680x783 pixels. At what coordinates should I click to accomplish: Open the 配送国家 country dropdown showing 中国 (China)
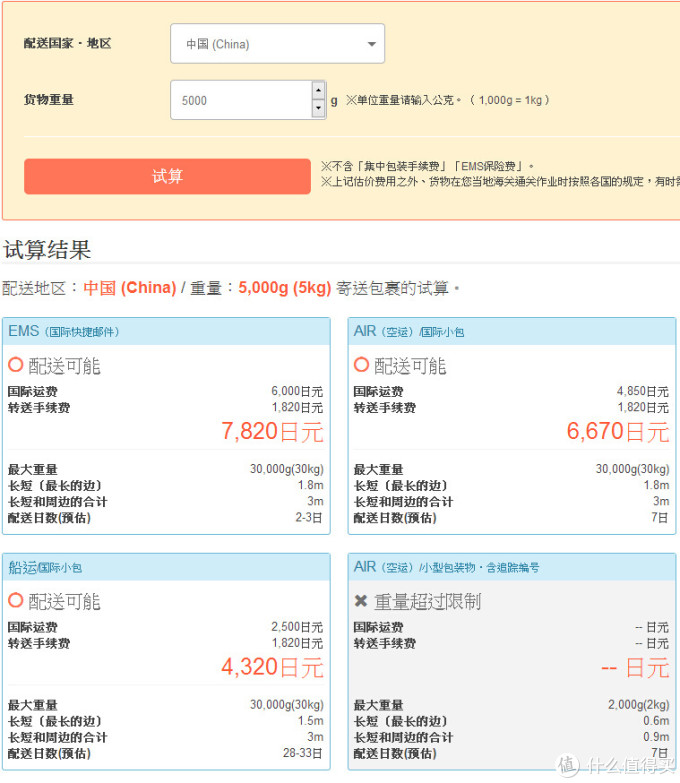[277, 43]
